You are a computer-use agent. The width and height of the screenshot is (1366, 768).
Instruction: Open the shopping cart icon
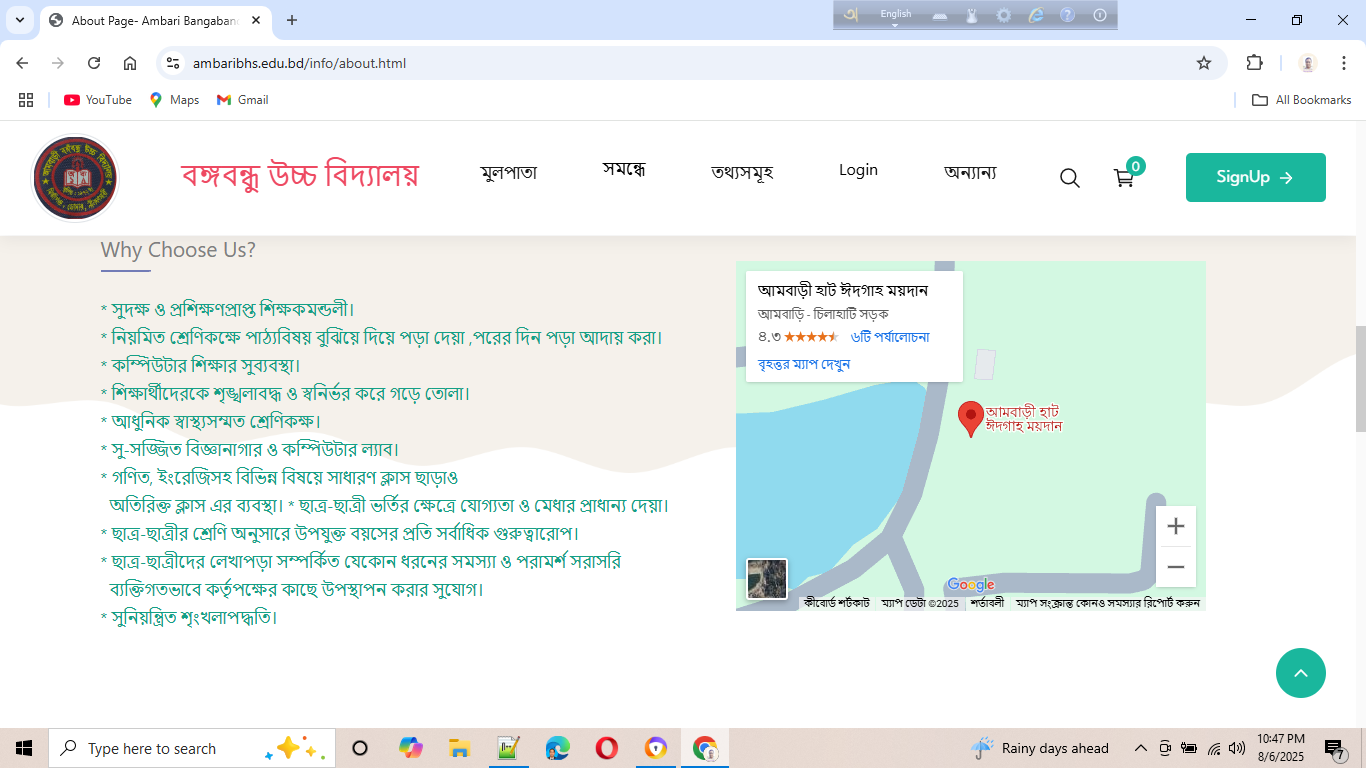click(x=1124, y=178)
